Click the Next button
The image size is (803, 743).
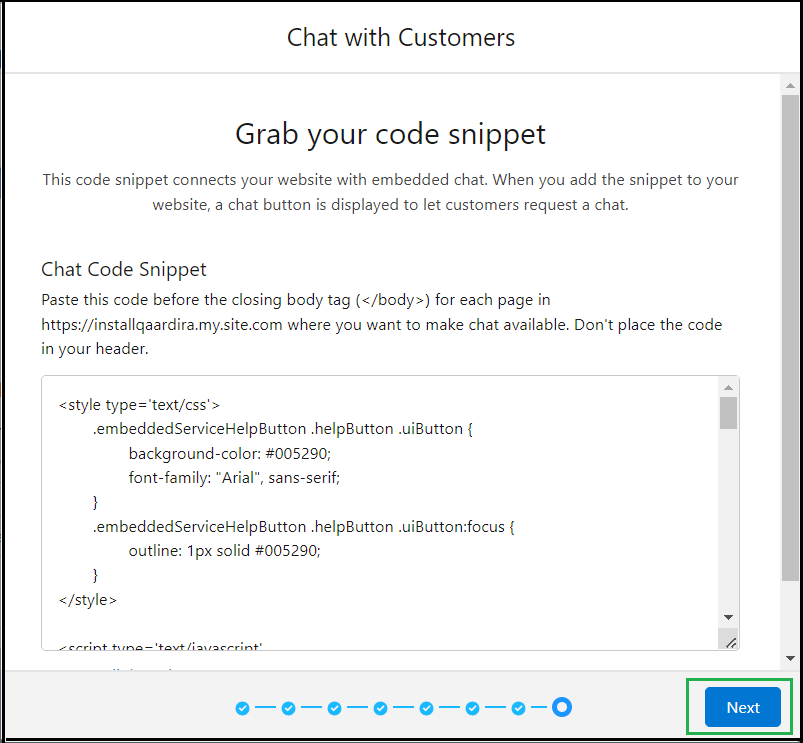[x=741, y=707]
